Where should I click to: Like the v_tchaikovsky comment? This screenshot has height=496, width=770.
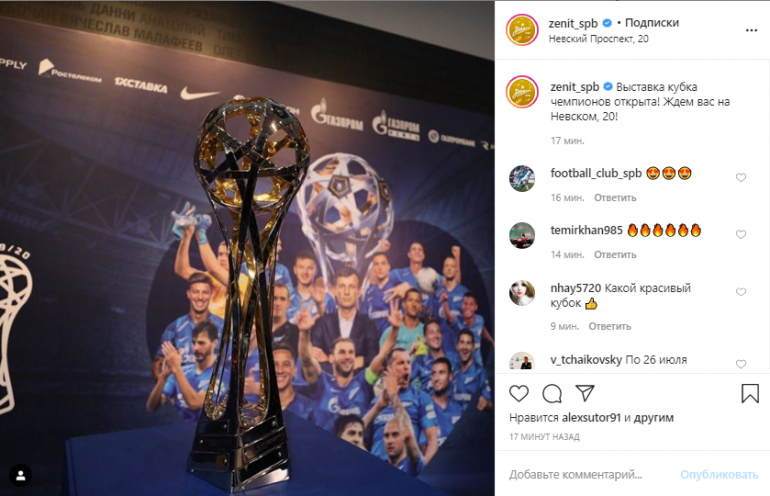coord(741,364)
